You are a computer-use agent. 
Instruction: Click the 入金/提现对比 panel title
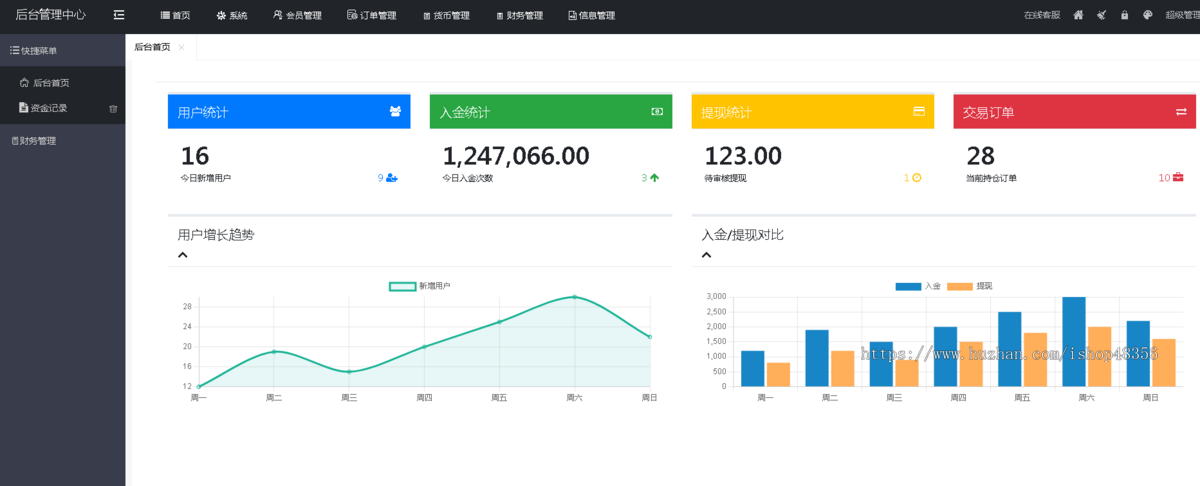[742, 235]
